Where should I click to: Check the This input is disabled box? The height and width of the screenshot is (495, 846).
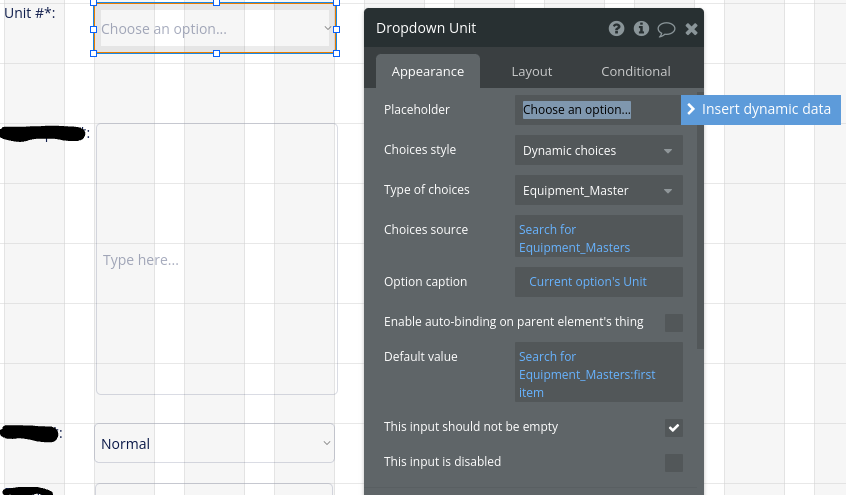[674, 462]
